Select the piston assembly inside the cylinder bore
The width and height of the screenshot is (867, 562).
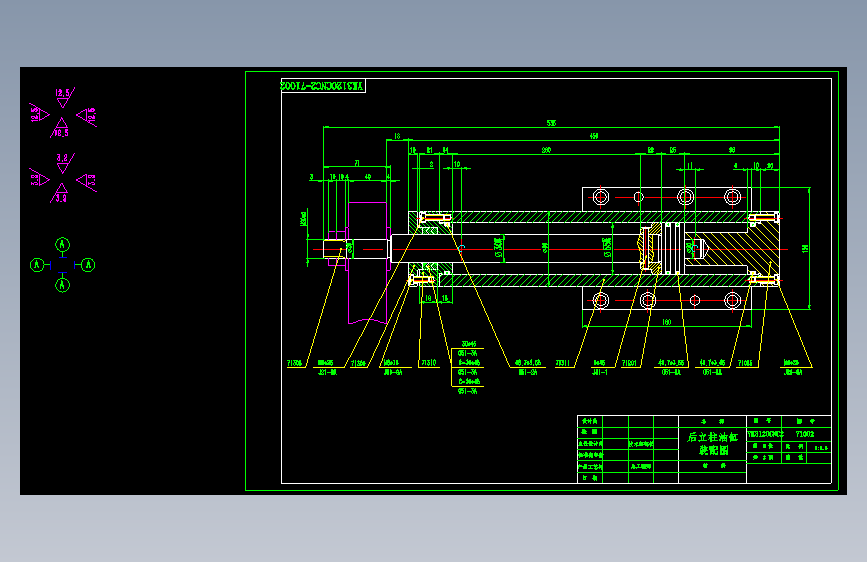coord(662,249)
